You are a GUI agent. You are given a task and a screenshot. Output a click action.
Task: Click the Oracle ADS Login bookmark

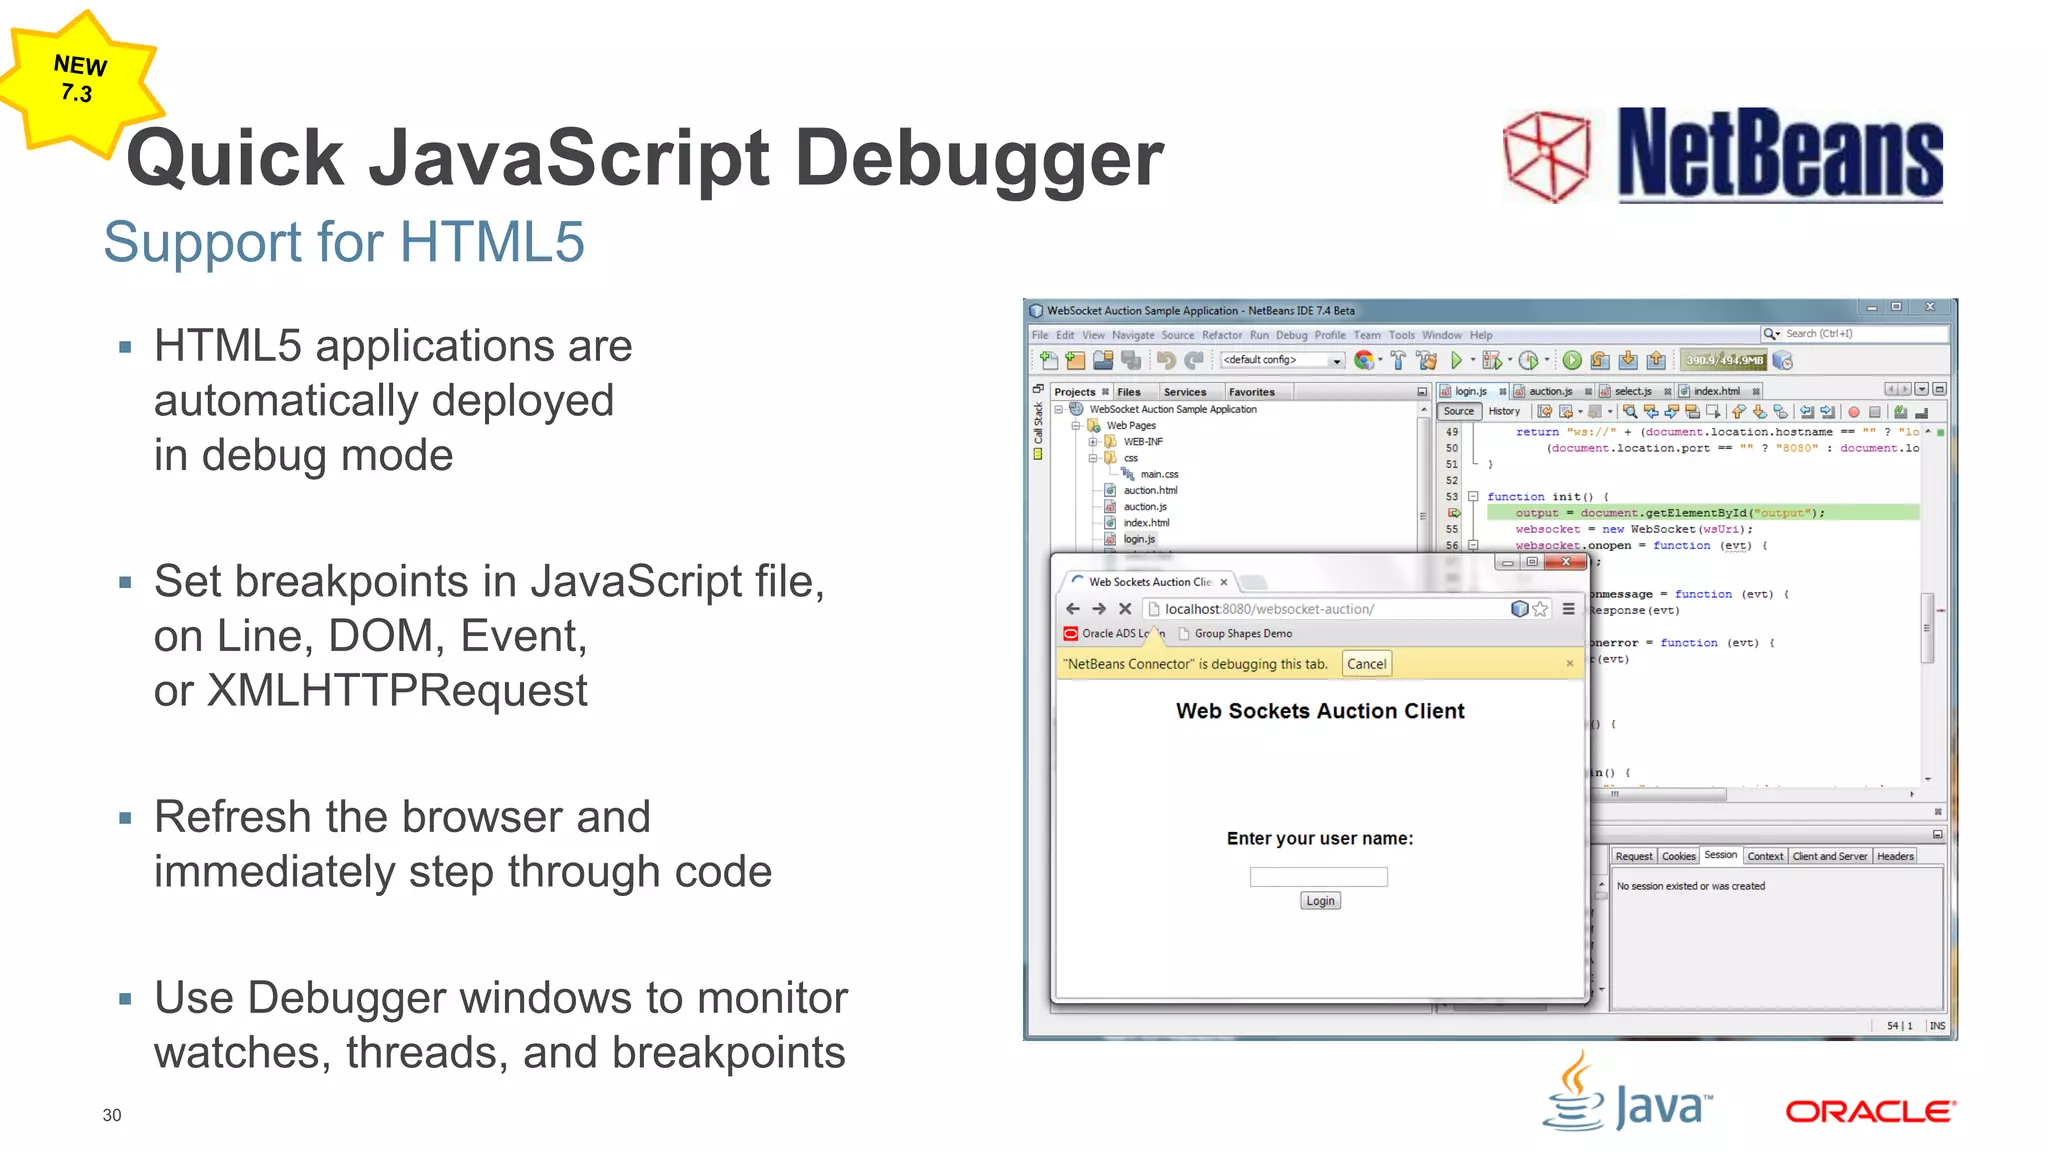coord(1115,634)
